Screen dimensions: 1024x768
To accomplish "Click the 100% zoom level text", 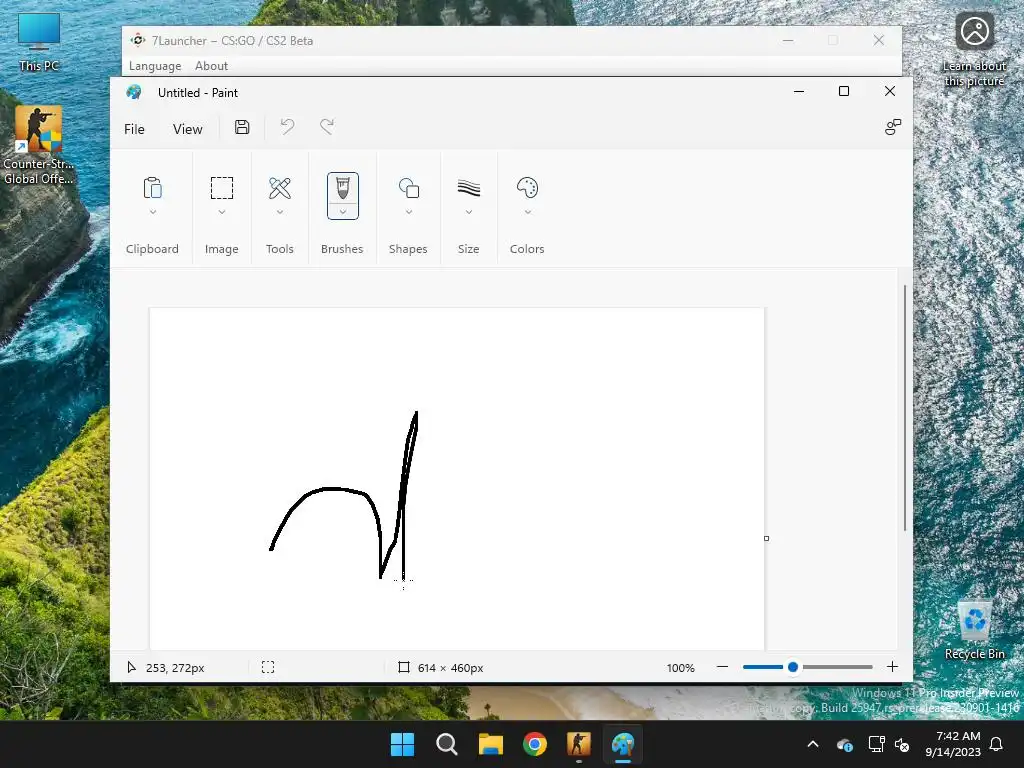I will coord(680,667).
